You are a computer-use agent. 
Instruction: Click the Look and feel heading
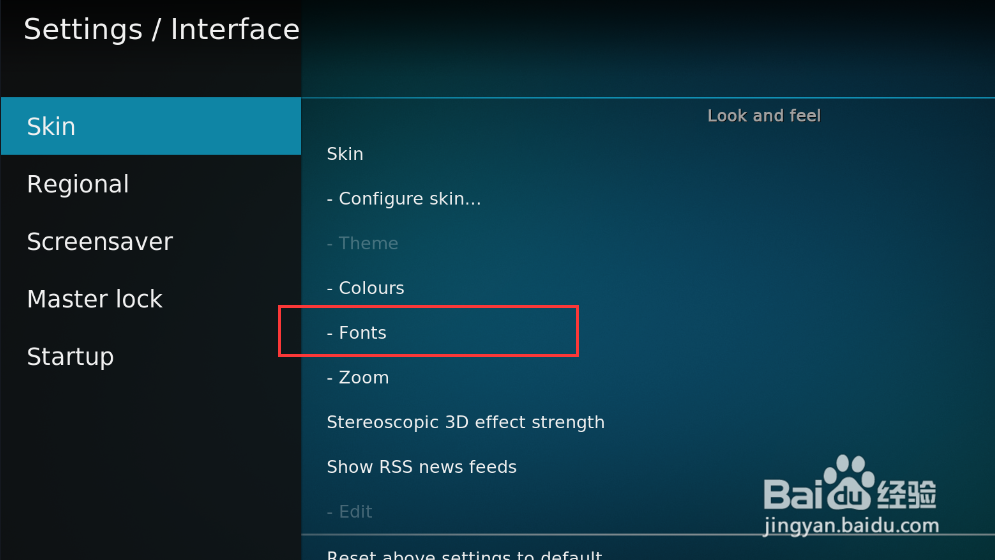(x=763, y=116)
